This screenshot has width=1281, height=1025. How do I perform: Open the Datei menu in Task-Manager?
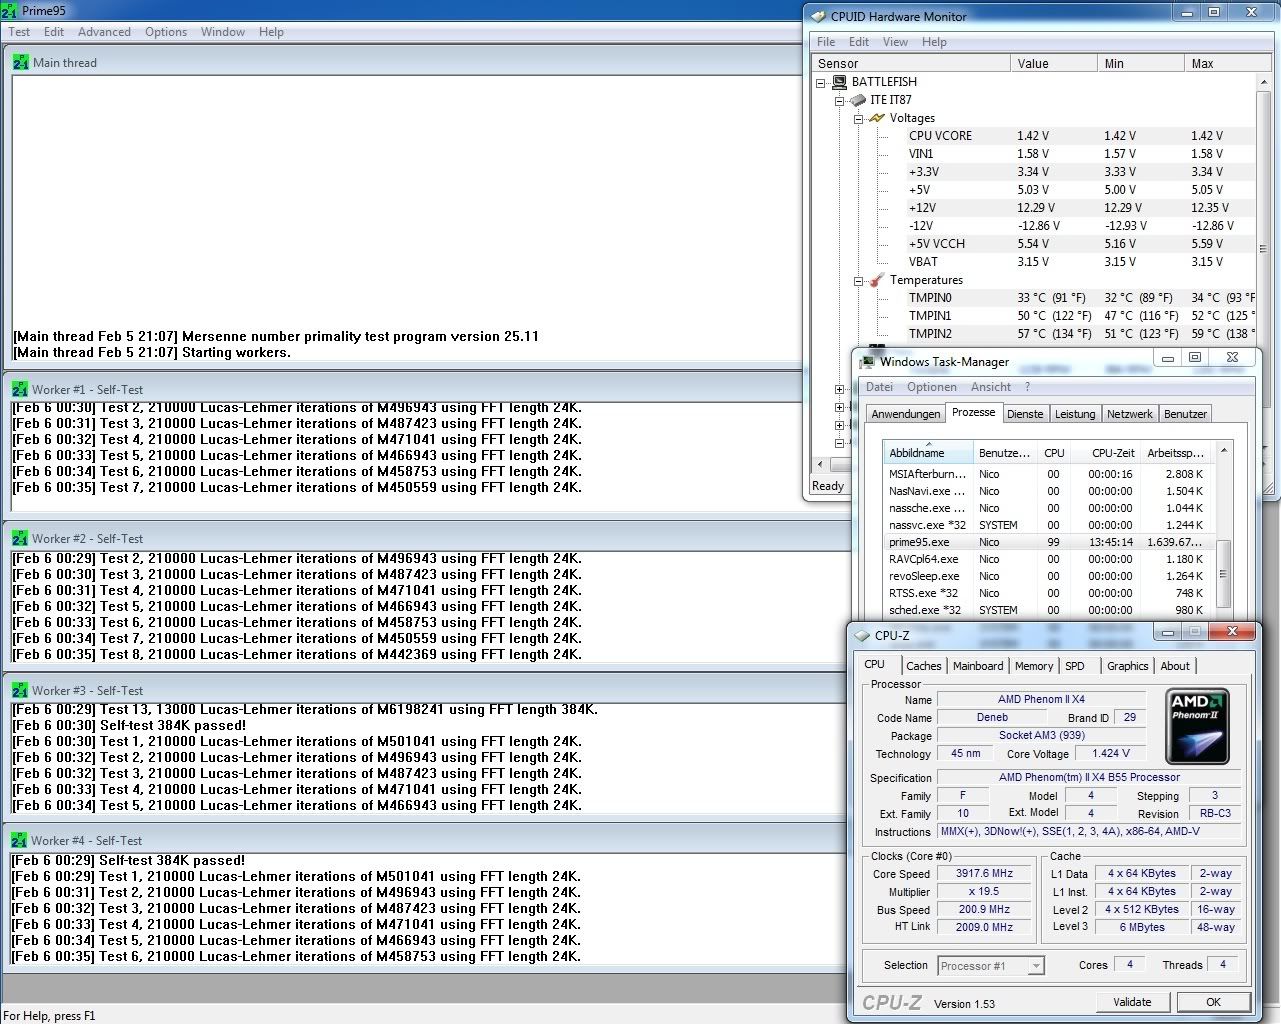879,387
